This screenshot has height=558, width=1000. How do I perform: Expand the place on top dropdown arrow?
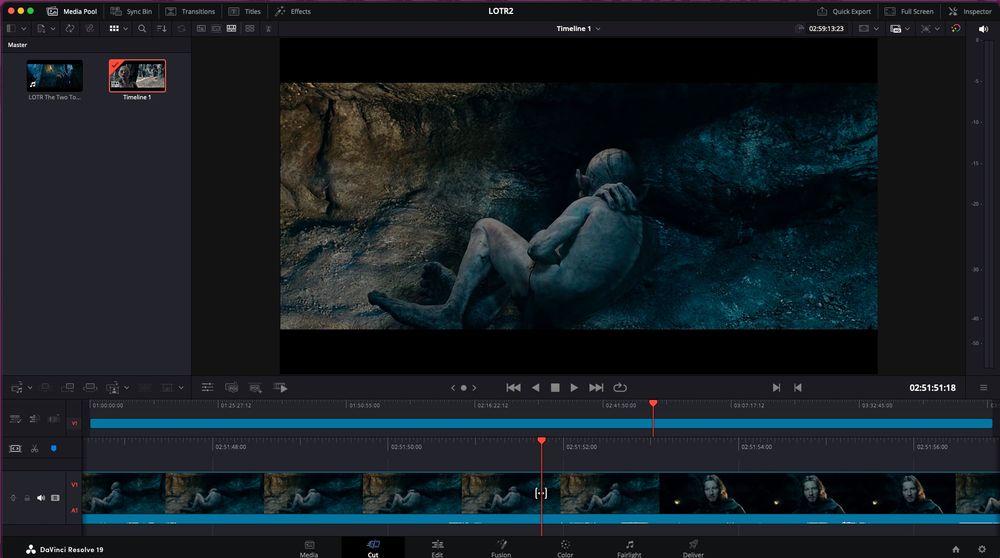click(x=126, y=388)
